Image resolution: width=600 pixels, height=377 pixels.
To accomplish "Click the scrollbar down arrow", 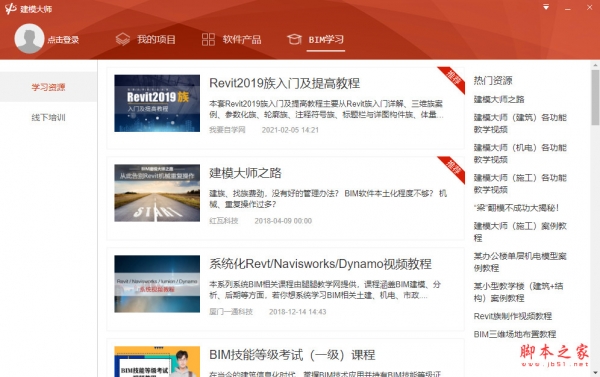I will pos(595,372).
